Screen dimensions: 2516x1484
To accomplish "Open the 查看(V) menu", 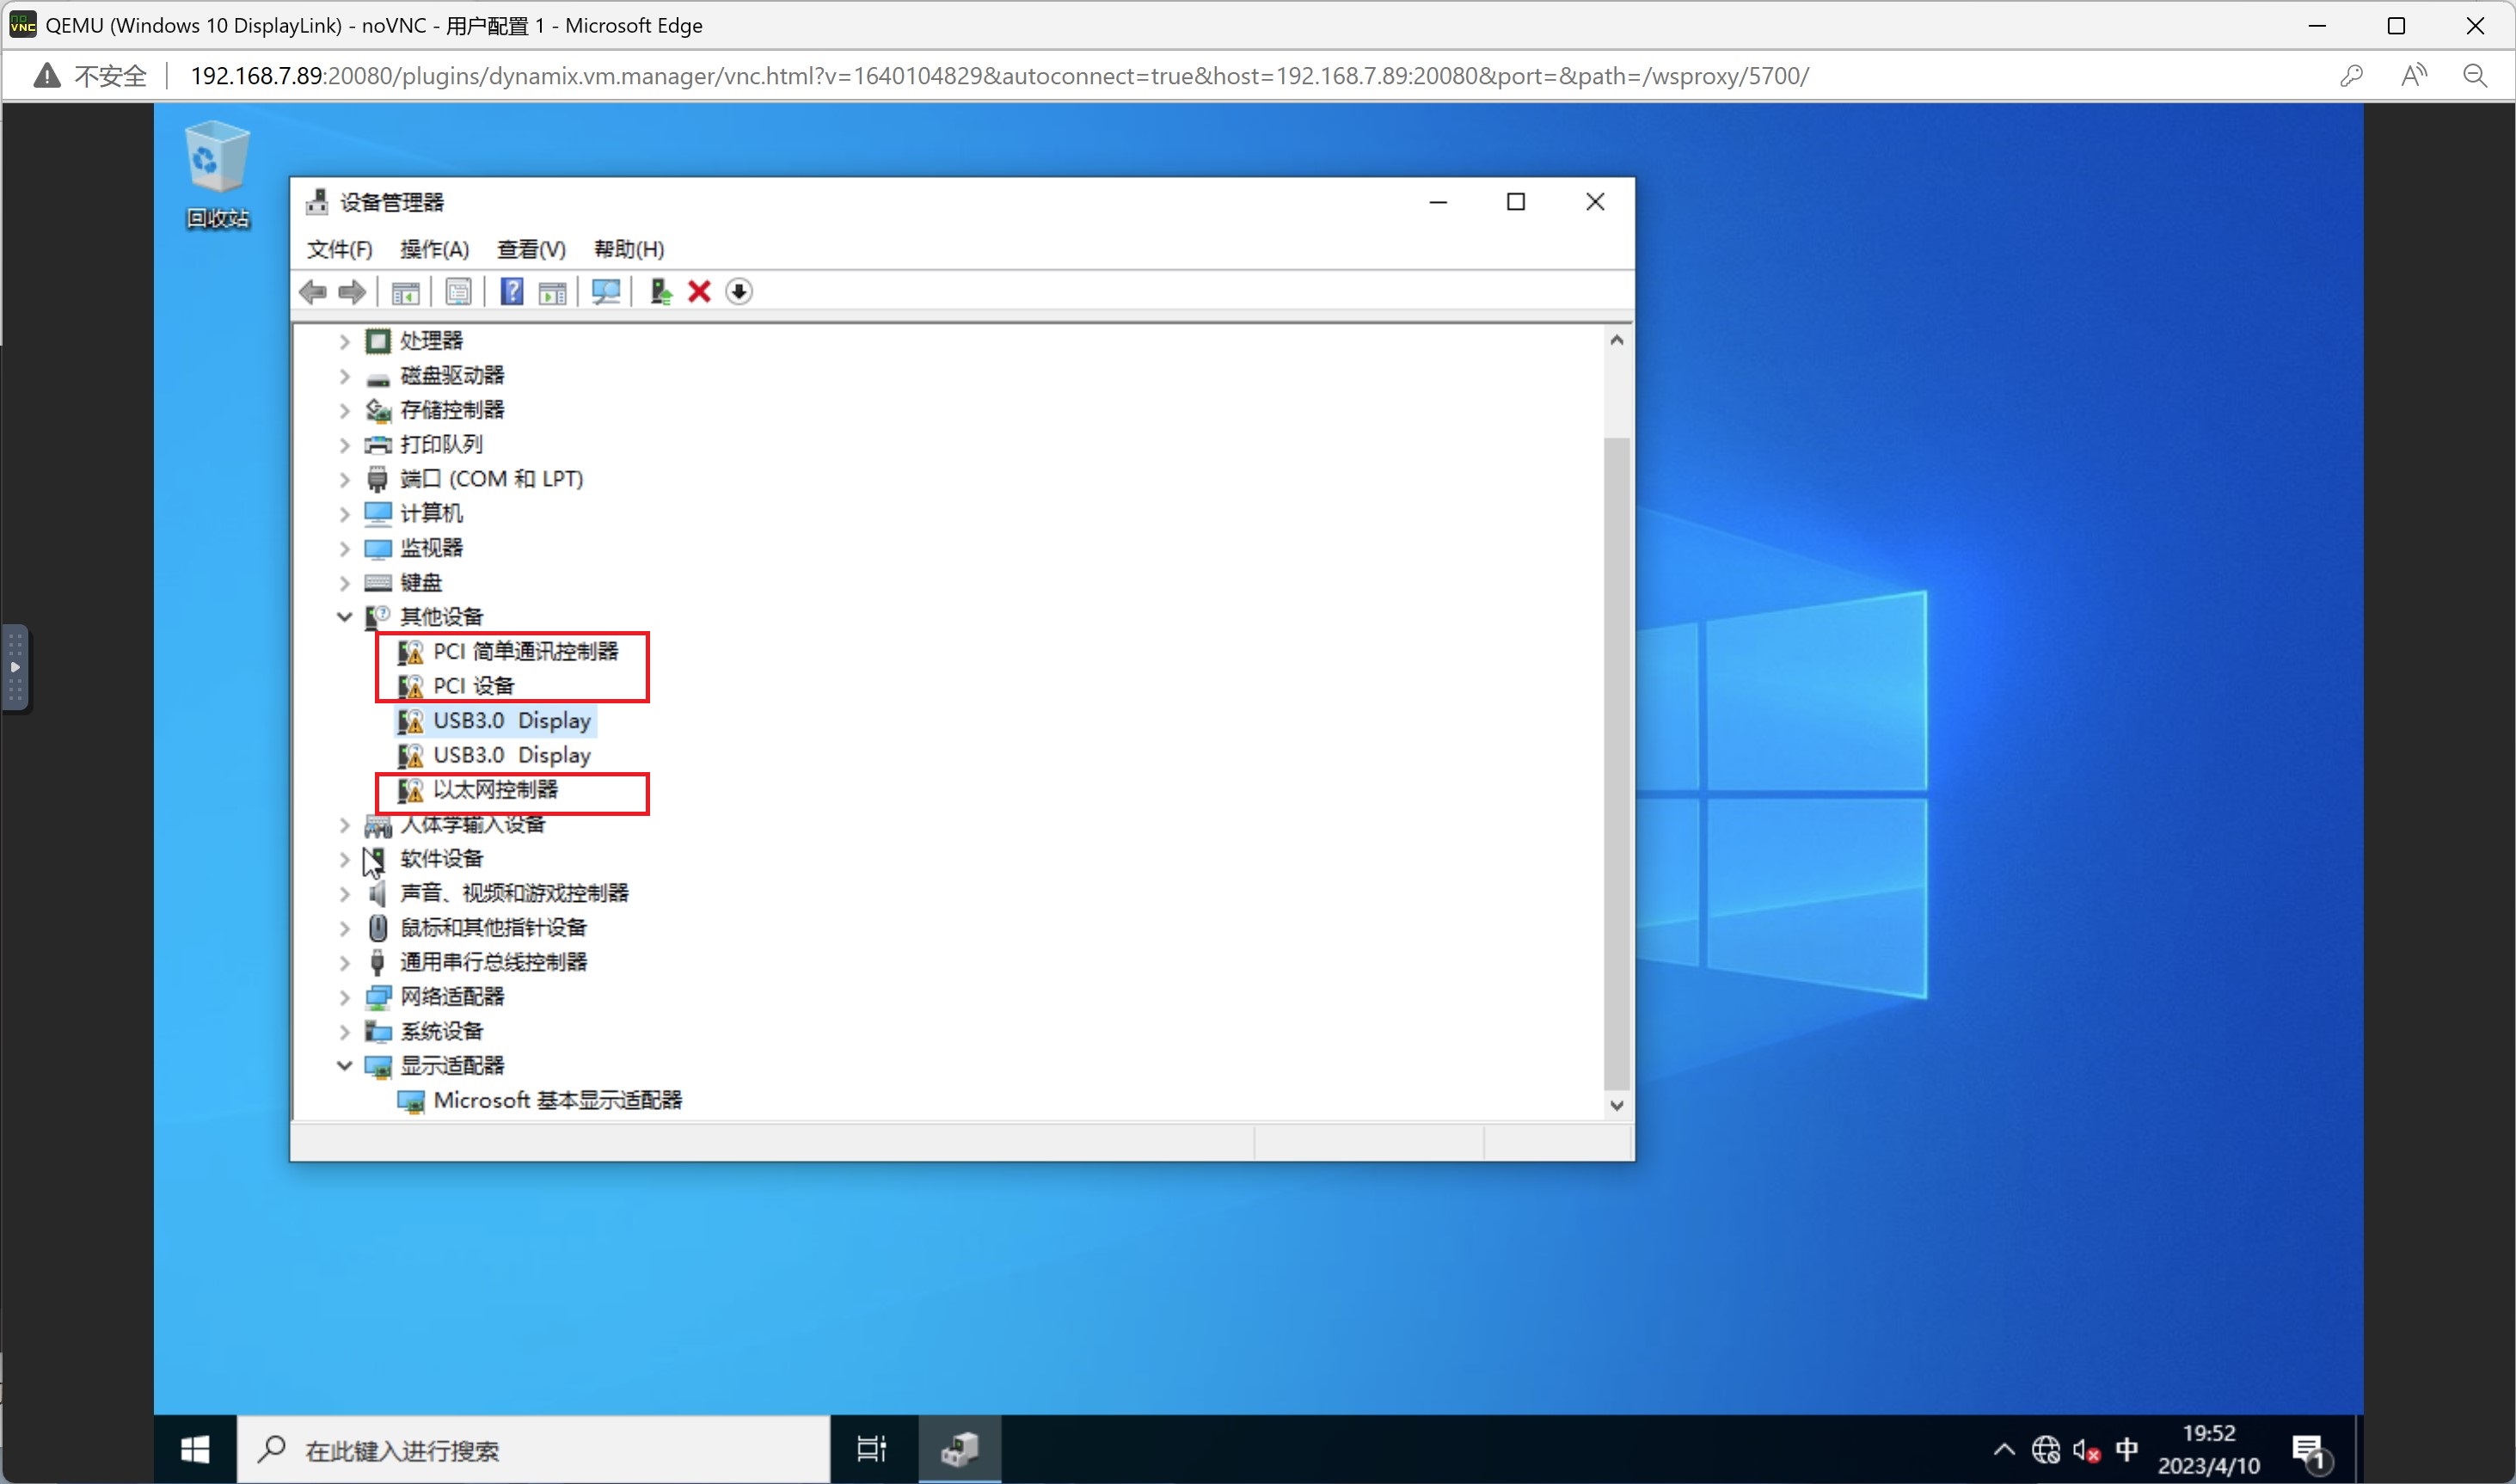I will click(x=531, y=250).
